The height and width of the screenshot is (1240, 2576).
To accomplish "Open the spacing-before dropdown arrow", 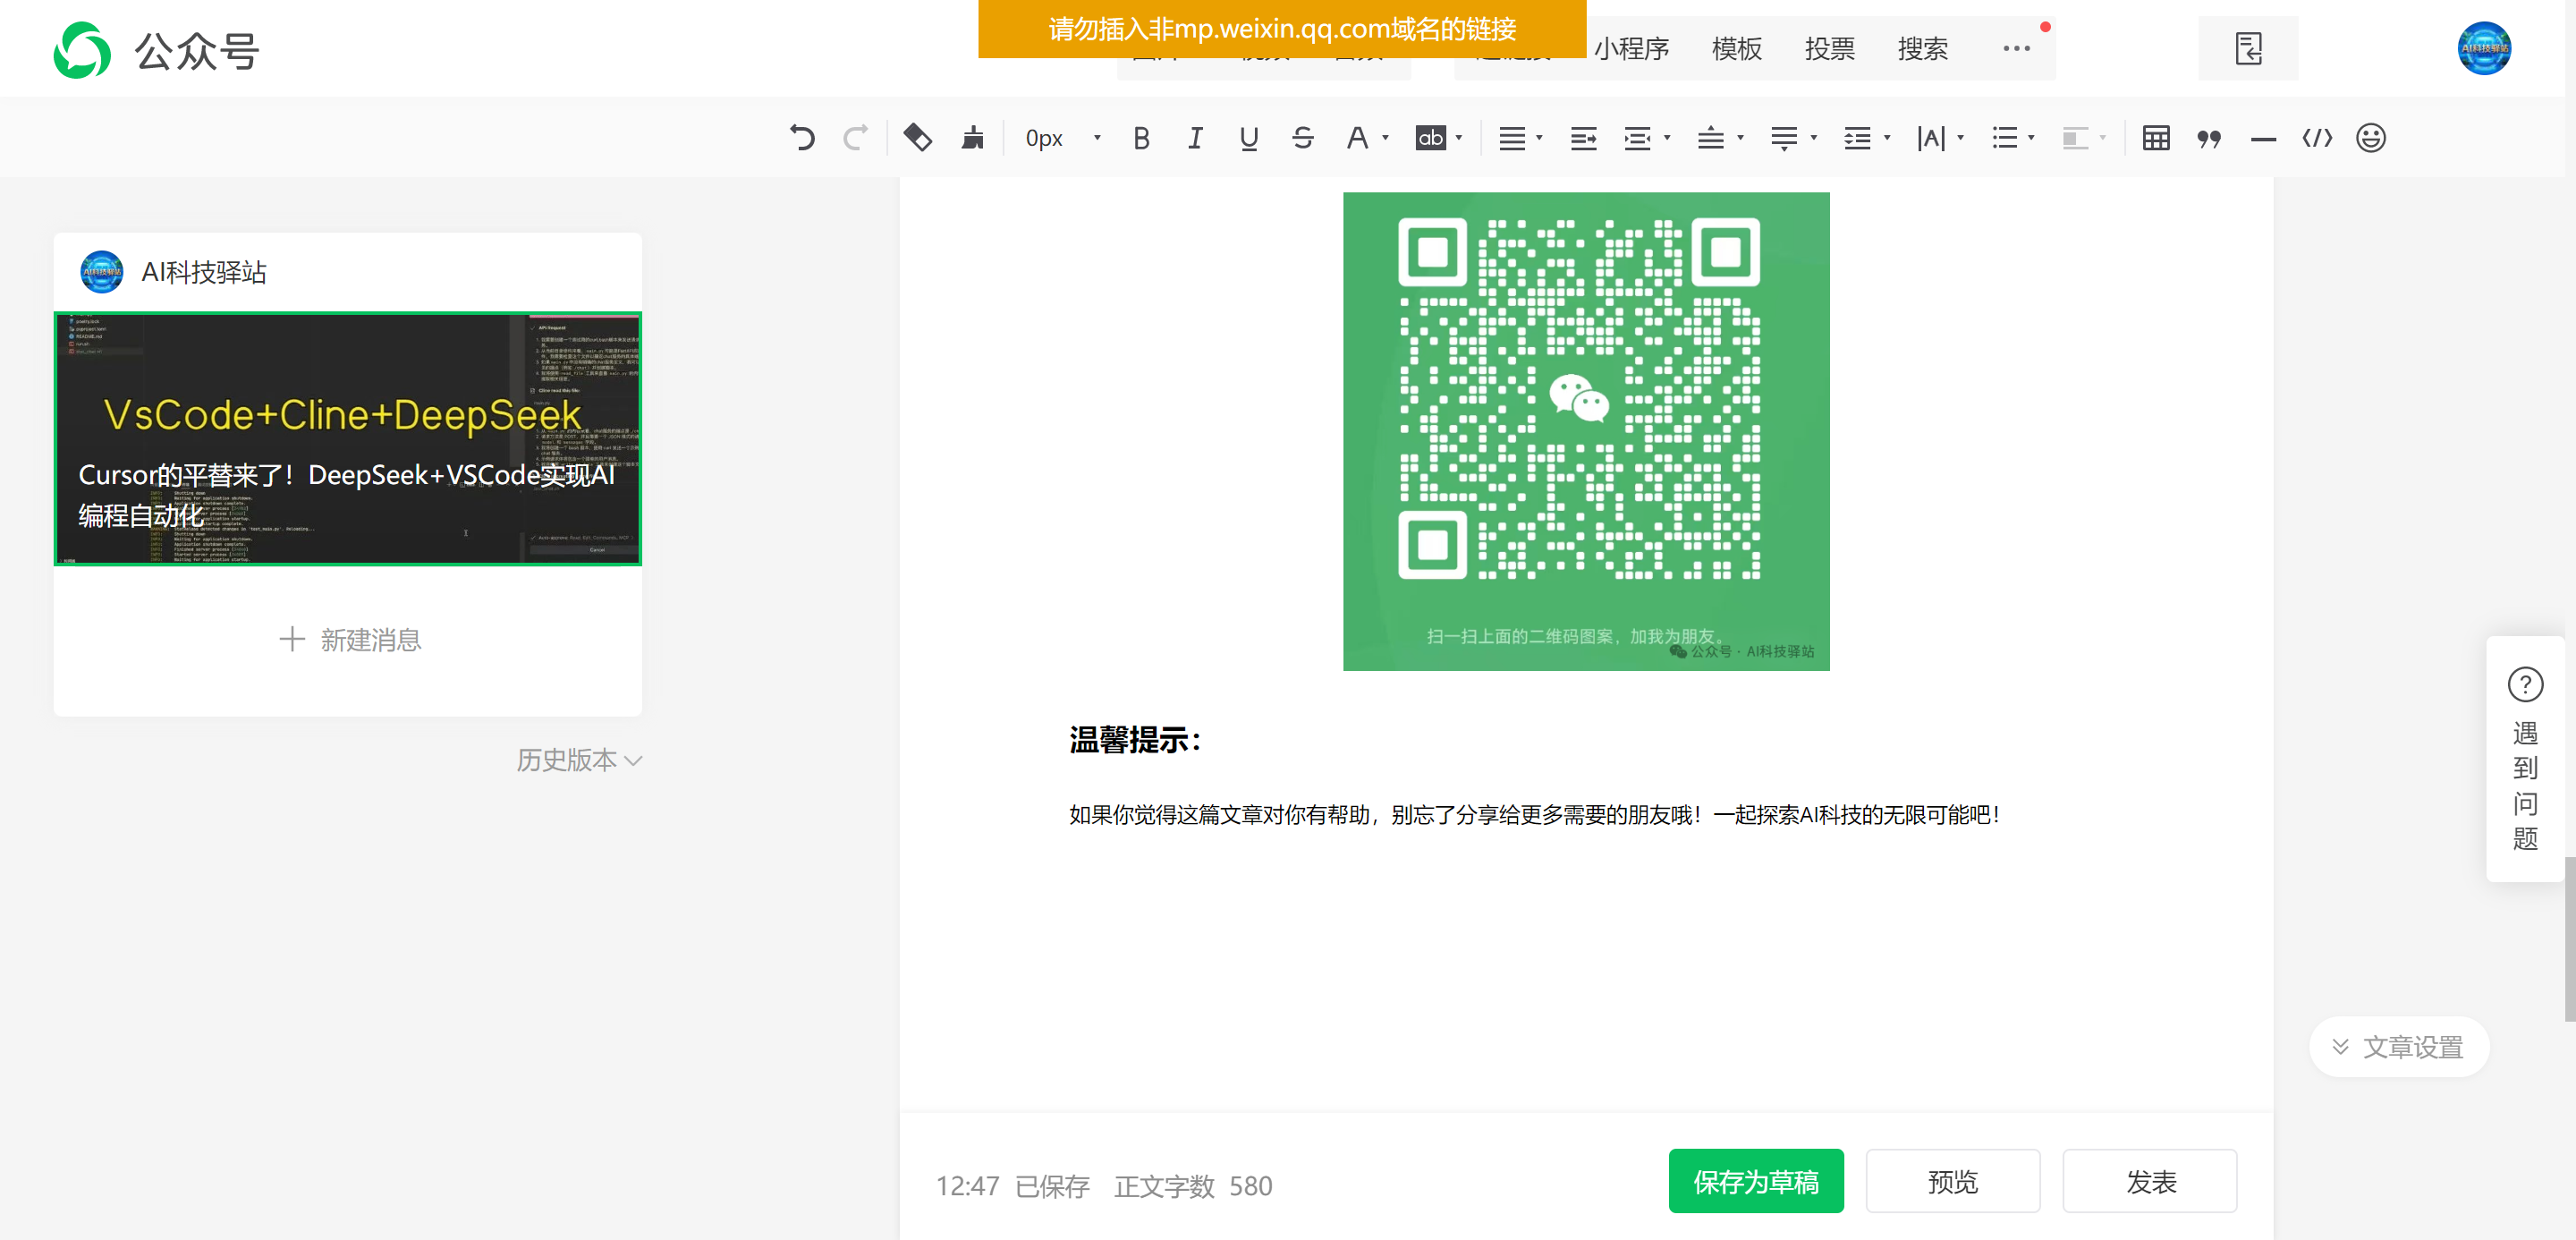I will click(x=1741, y=138).
